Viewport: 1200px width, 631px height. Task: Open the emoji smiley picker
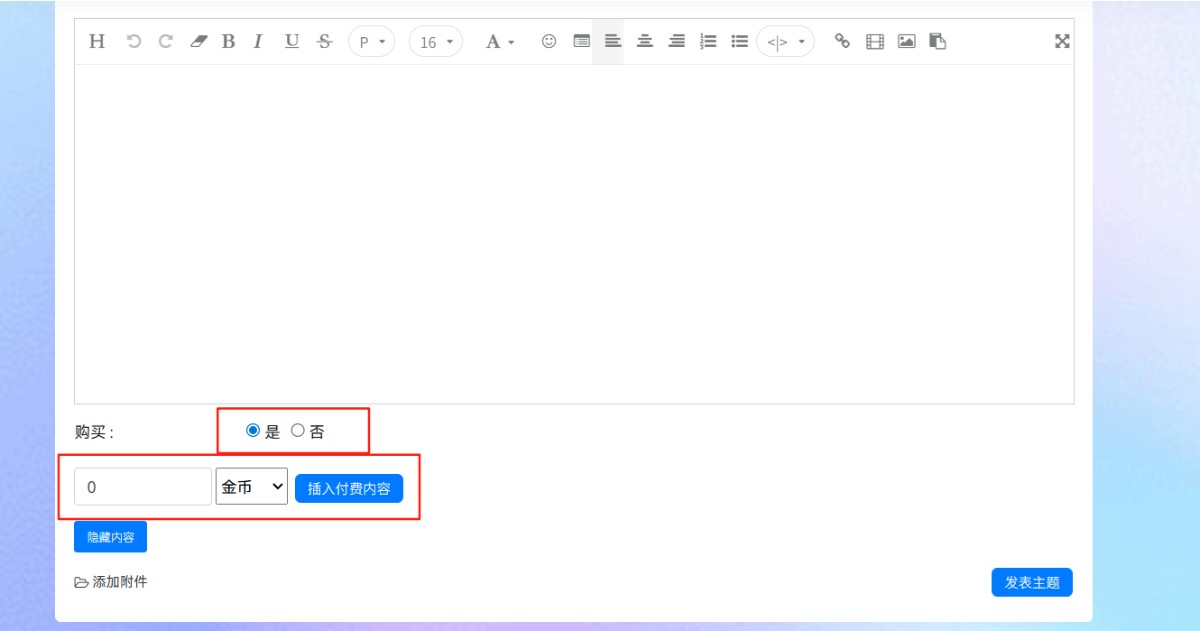tap(548, 42)
